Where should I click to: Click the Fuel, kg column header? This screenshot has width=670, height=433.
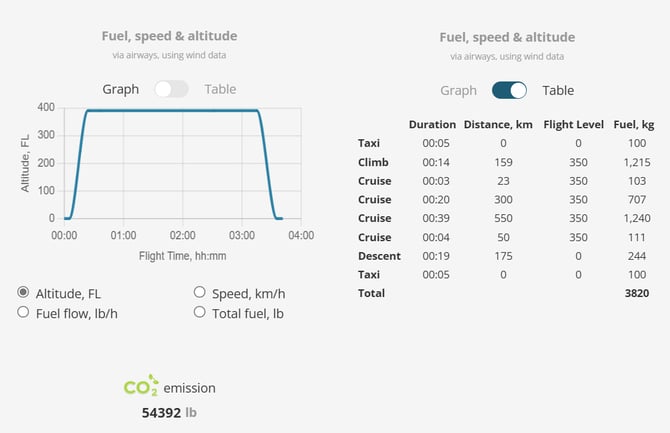634,125
